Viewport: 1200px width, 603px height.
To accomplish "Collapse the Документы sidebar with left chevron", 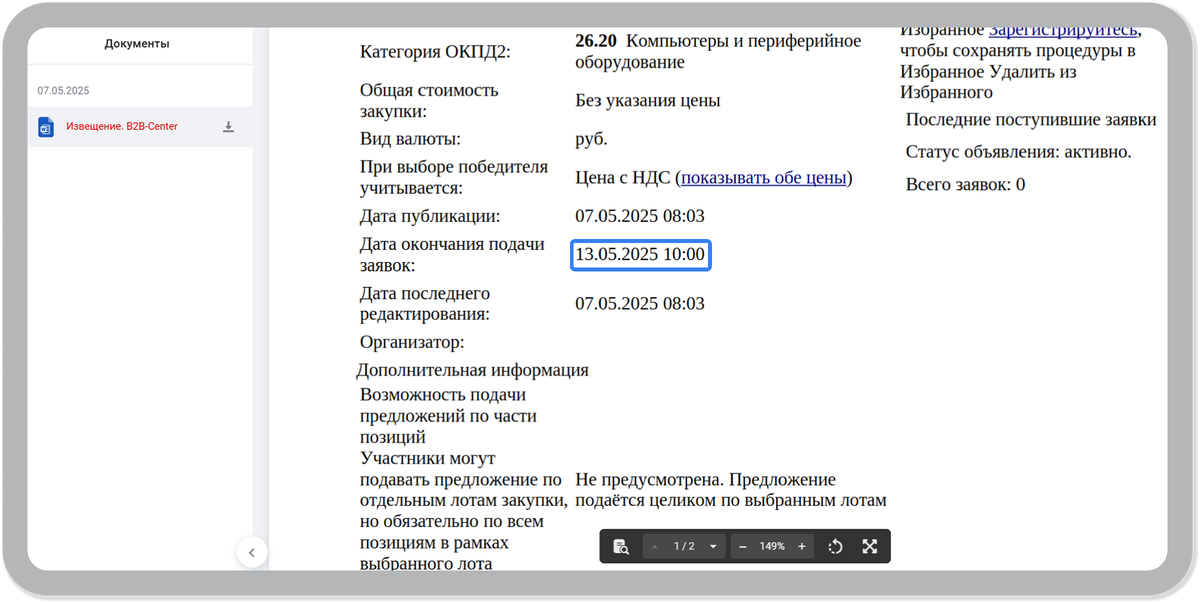I will pyautogui.click(x=252, y=552).
